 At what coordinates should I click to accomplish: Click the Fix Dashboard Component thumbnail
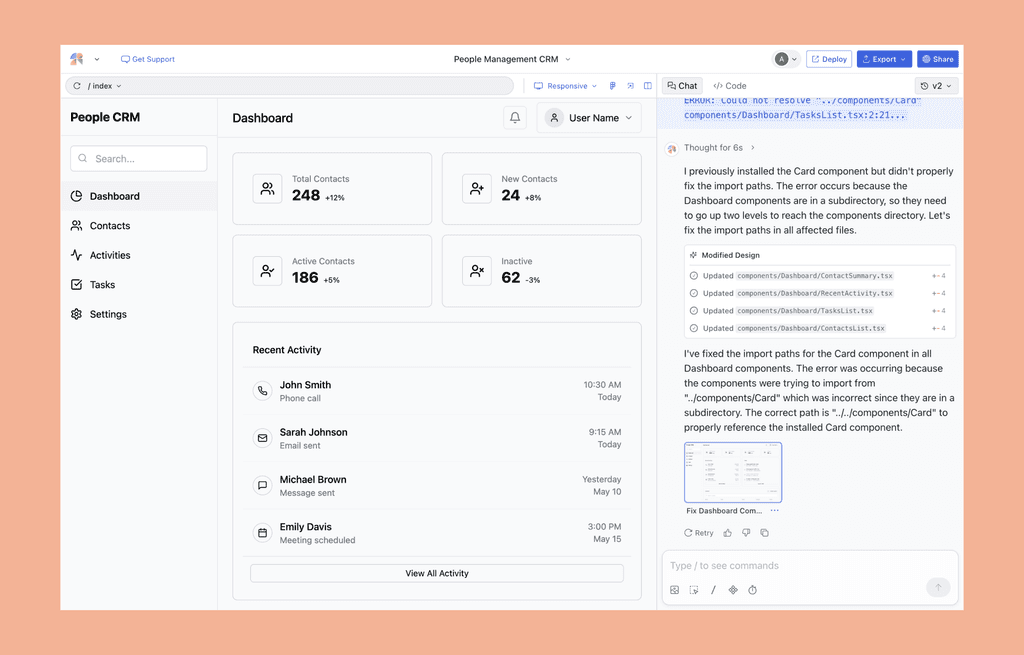tap(733, 472)
